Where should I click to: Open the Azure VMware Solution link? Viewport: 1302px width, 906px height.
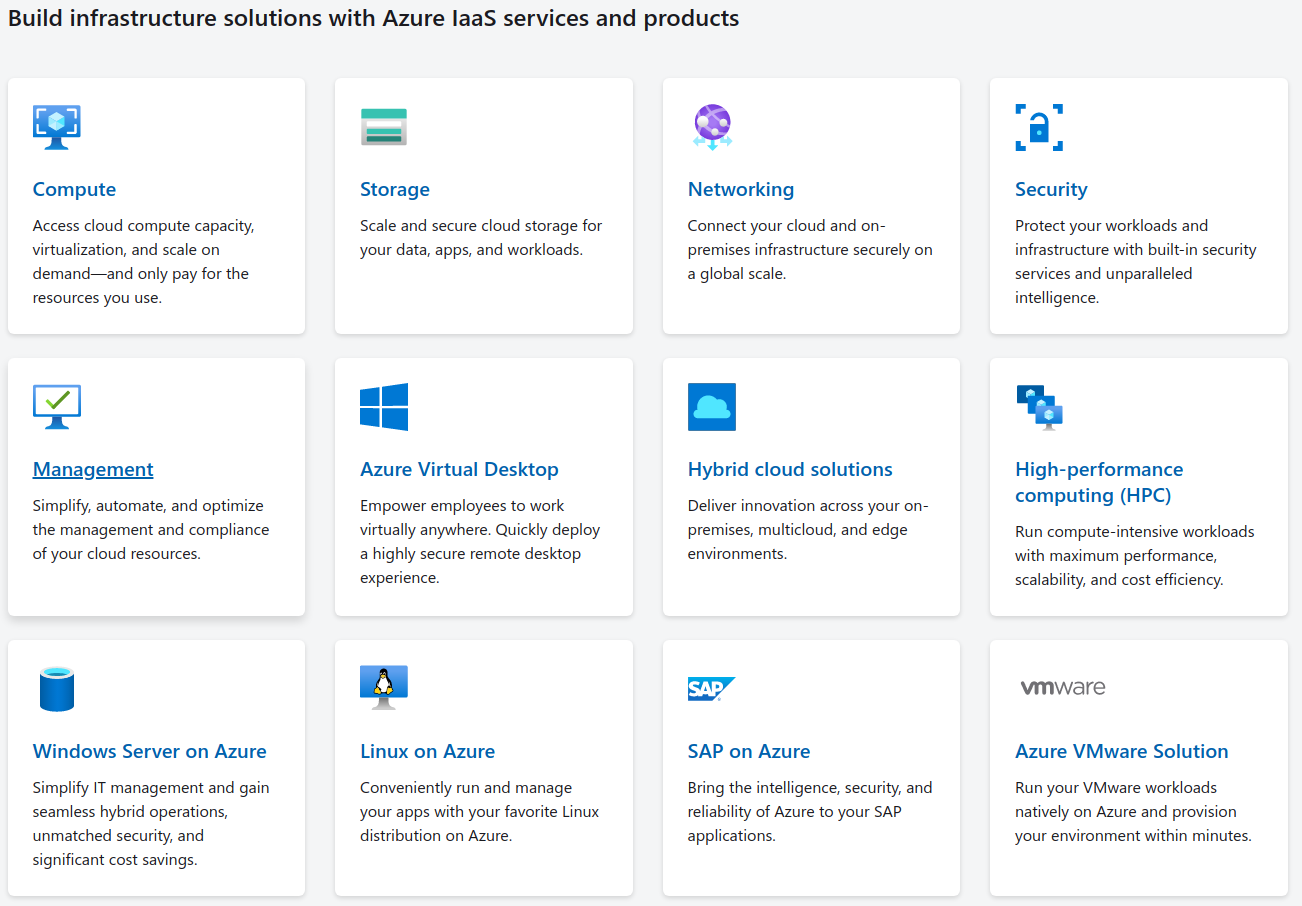tap(1121, 751)
